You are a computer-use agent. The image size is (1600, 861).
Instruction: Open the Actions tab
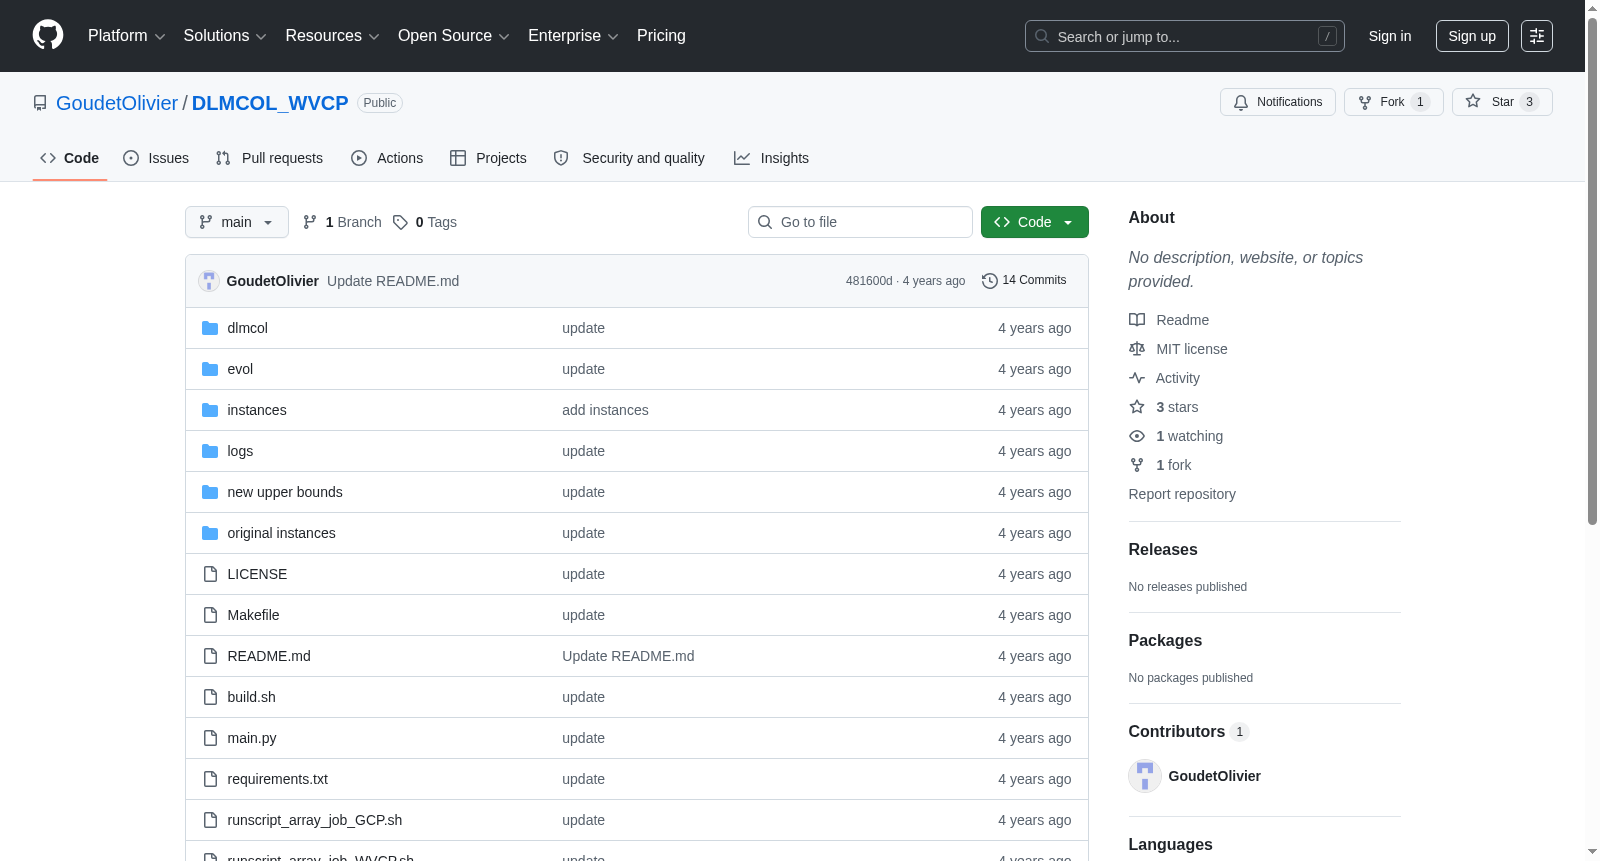tap(387, 158)
